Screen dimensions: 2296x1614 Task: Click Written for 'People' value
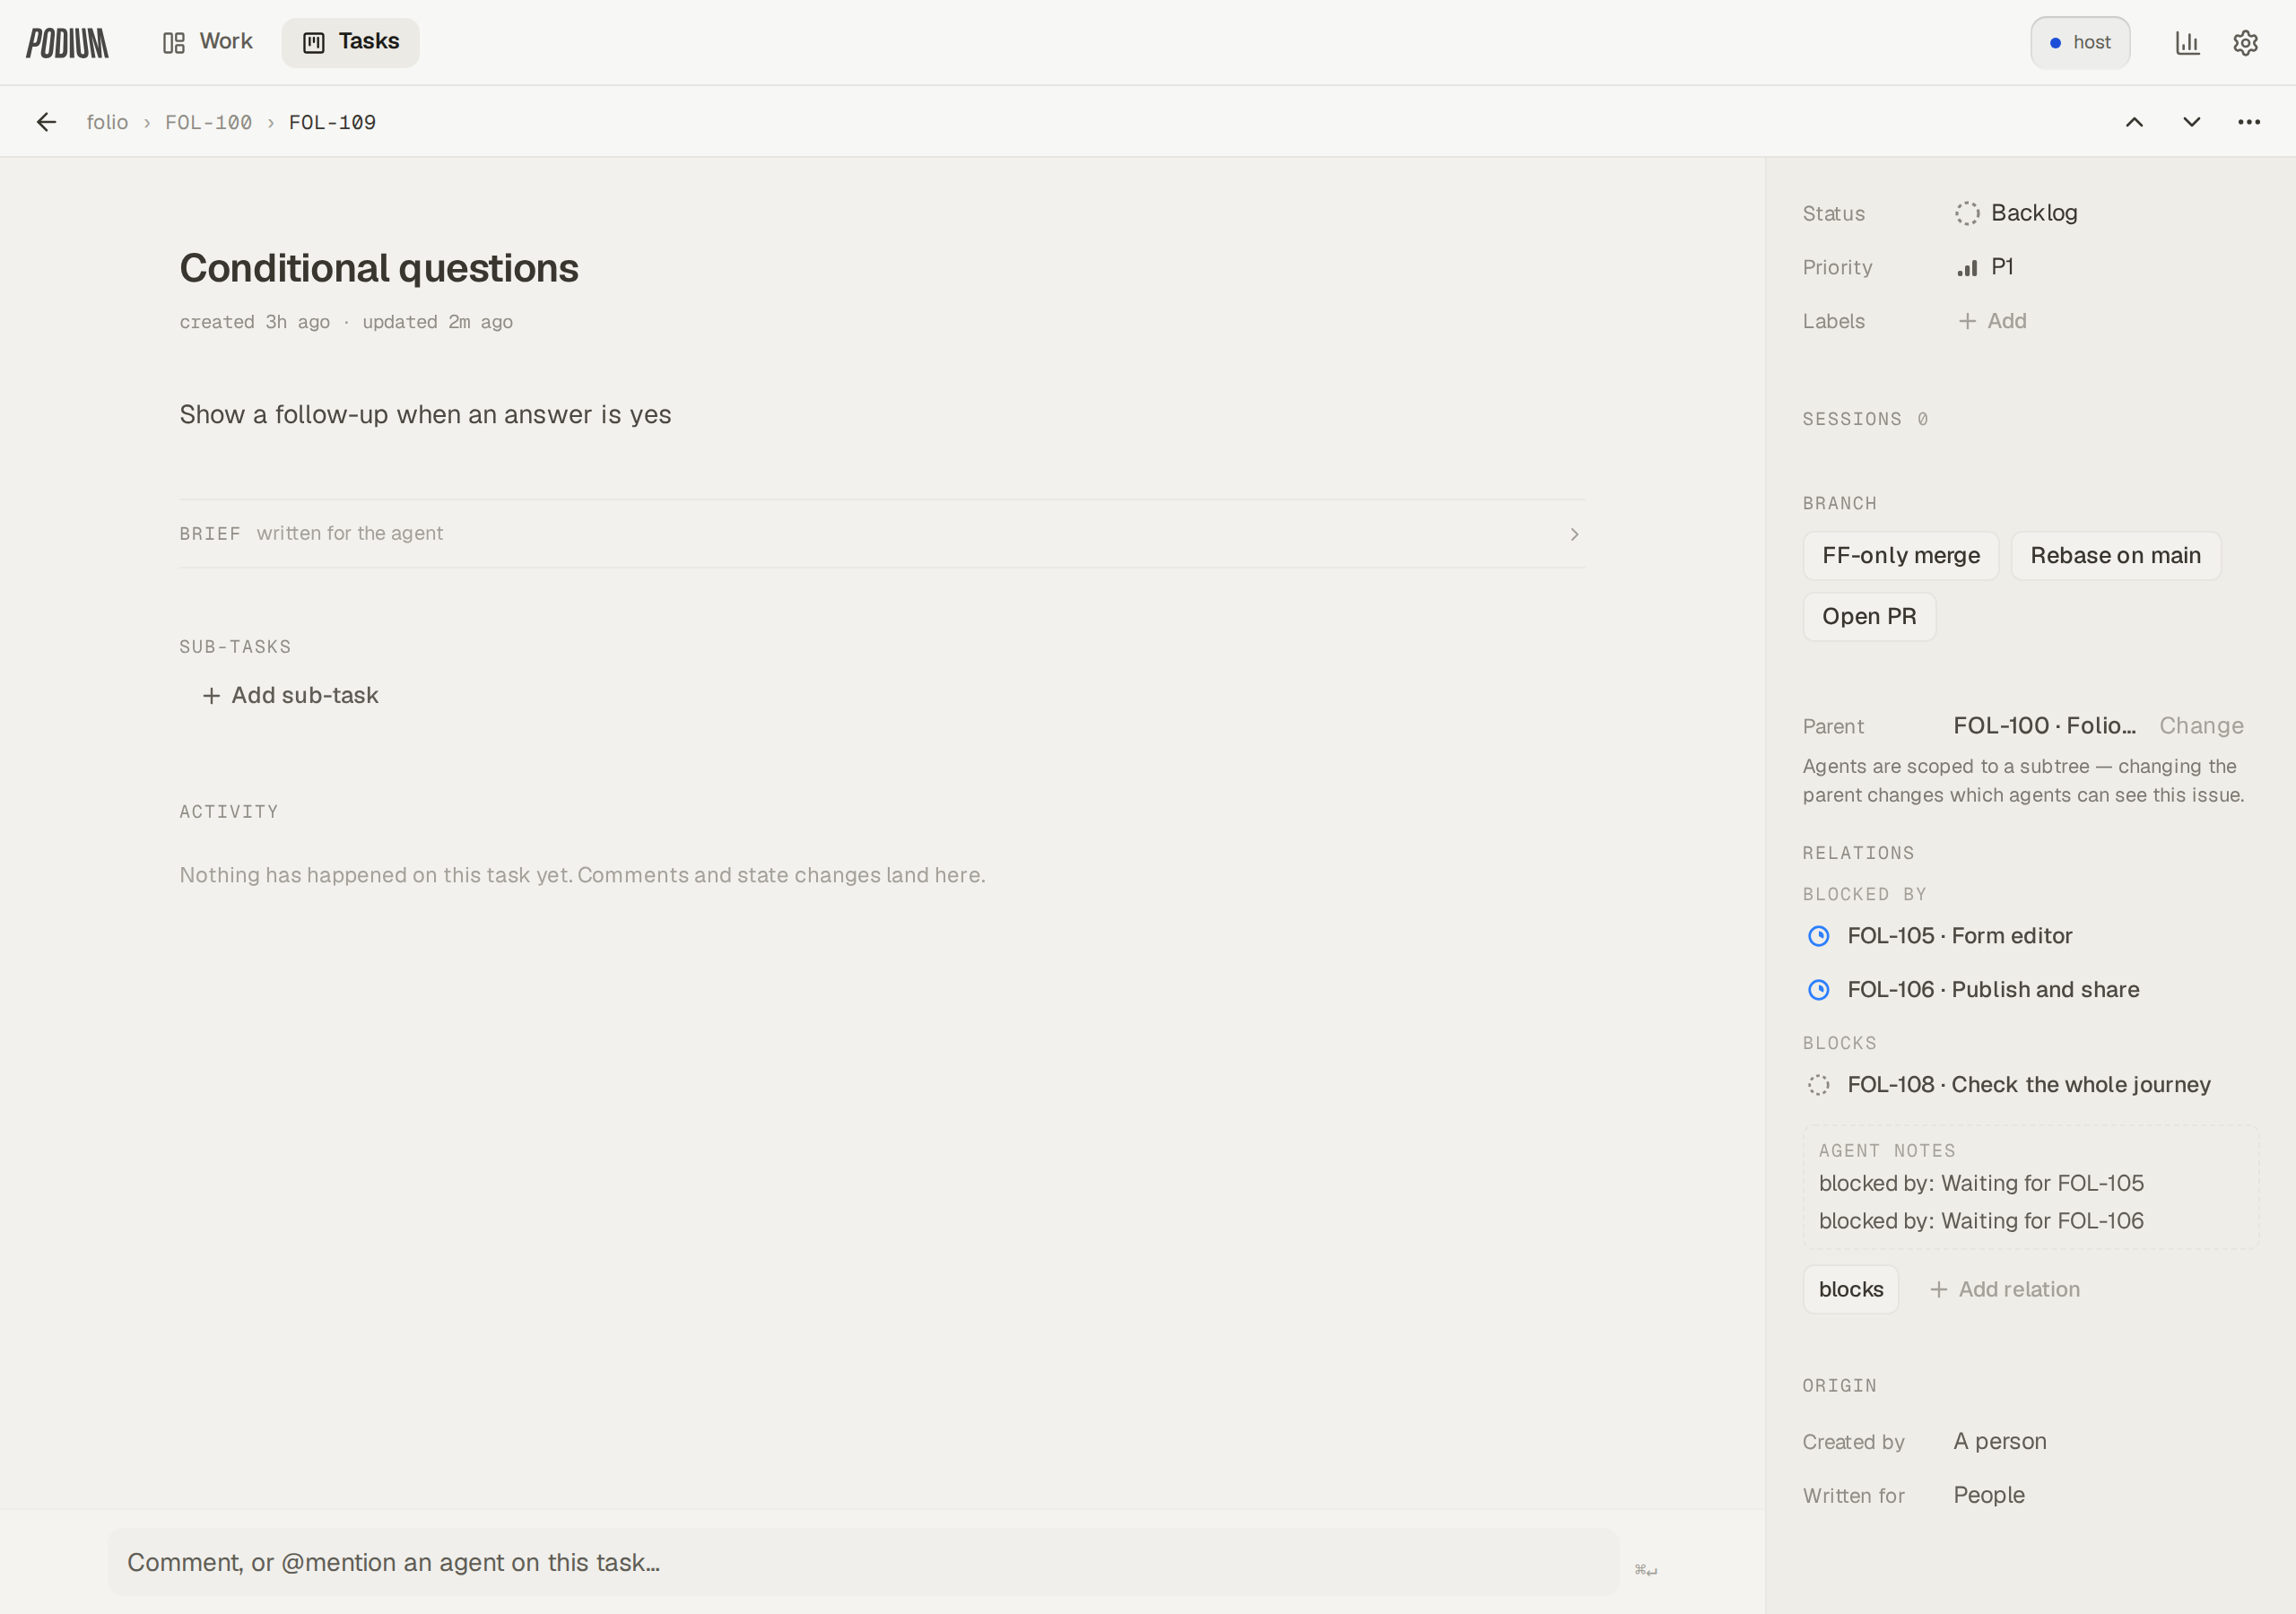click(1988, 1495)
